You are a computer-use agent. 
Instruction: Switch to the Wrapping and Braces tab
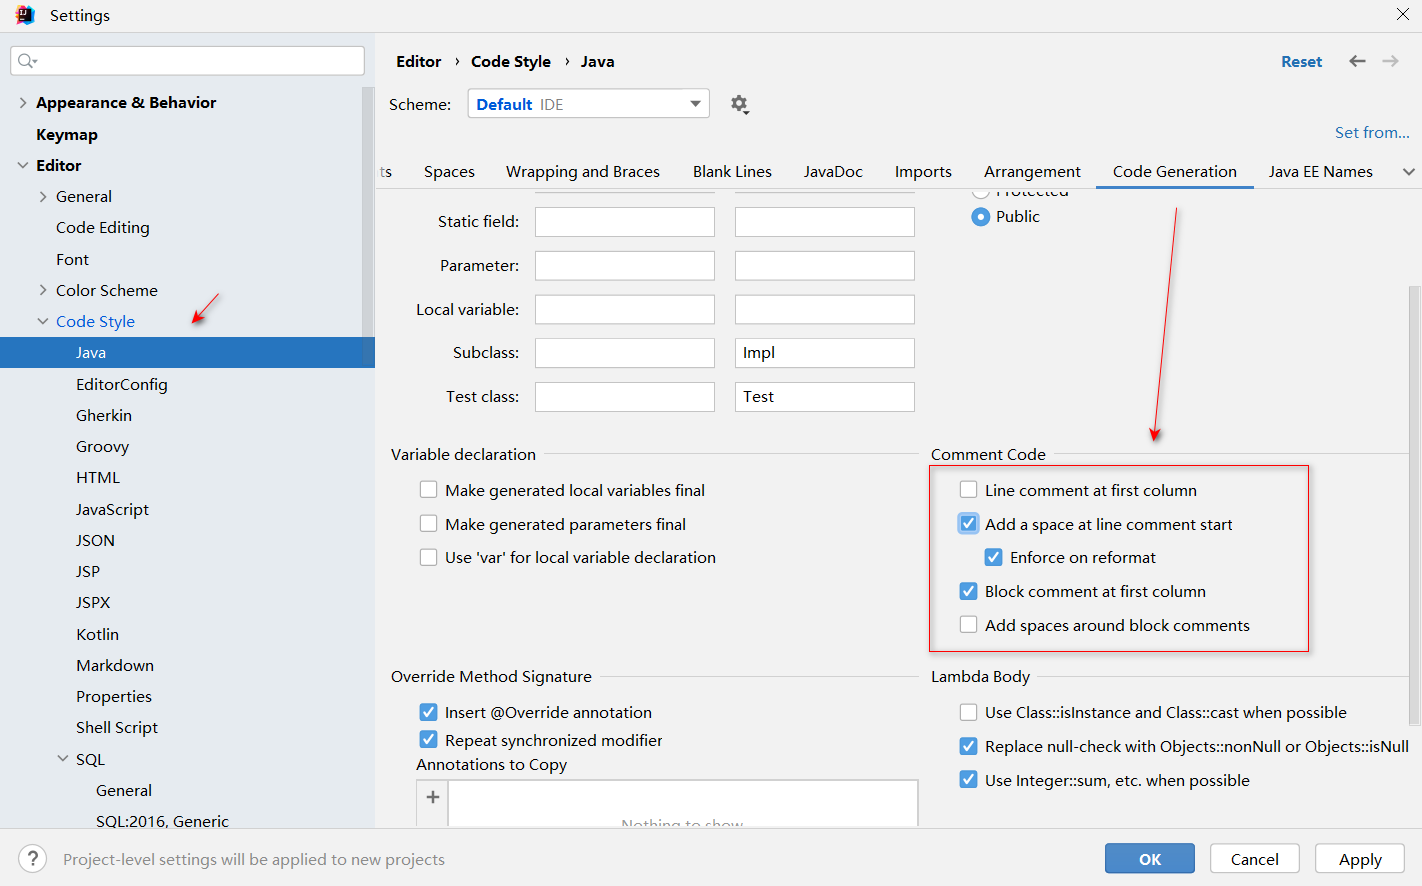tap(582, 172)
